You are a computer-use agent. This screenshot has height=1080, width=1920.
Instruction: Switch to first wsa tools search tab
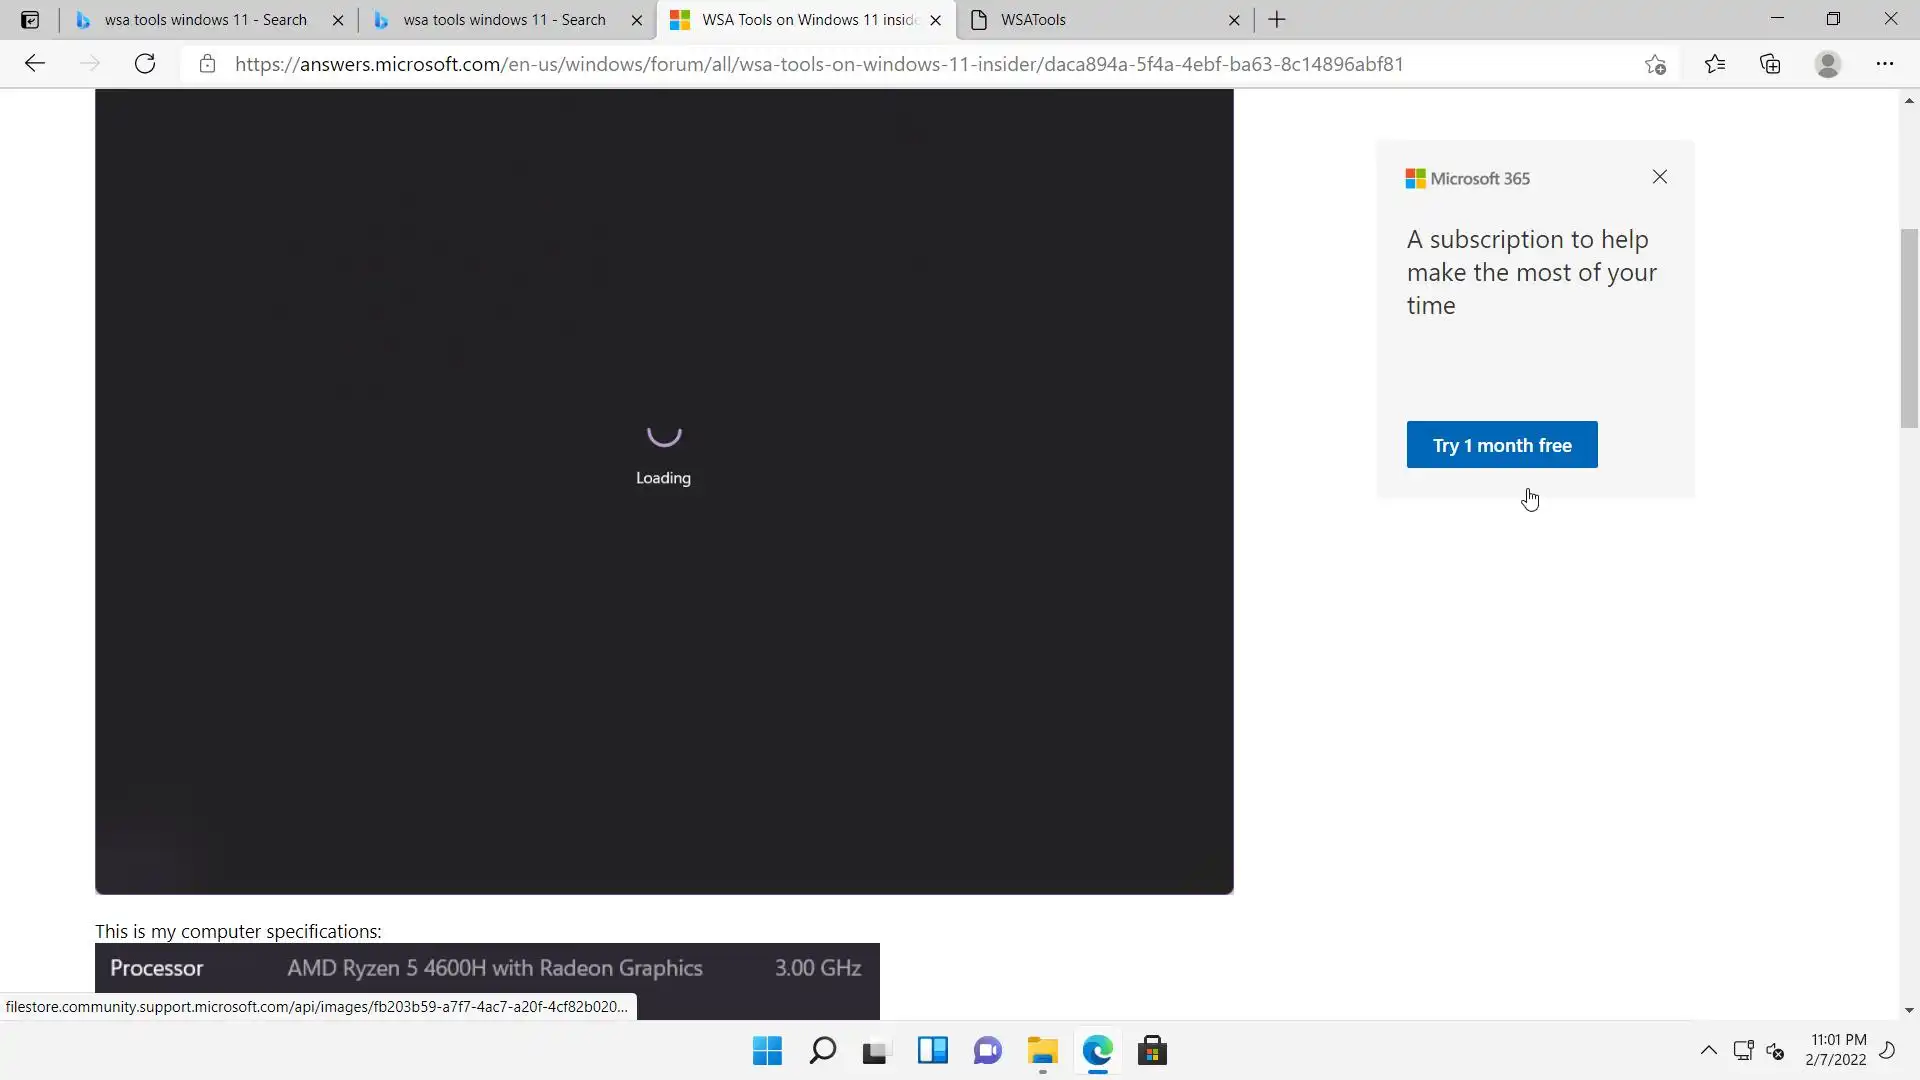pyautogui.click(x=205, y=20)
